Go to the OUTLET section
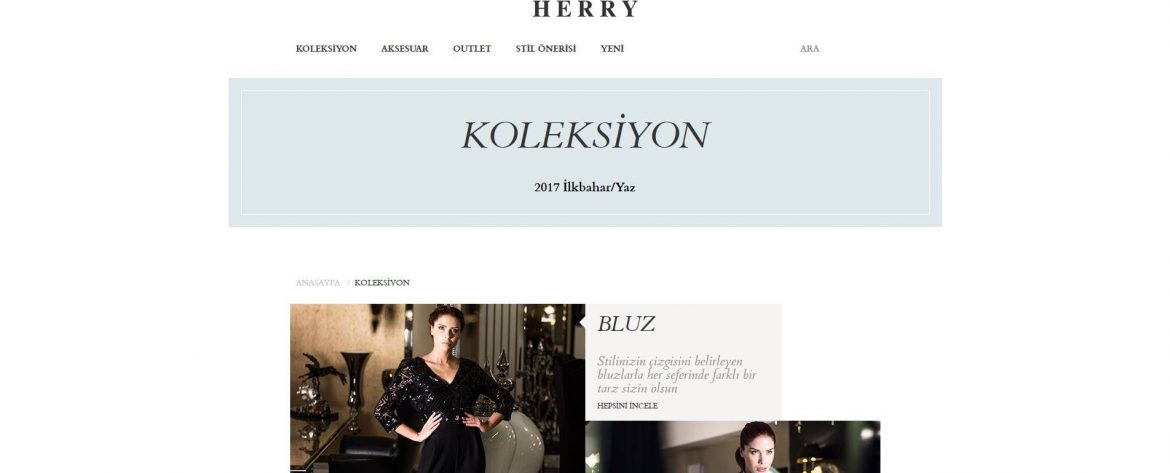Image resolution: width=1170 pixels, height=473 pixels. tap(472, 48)
